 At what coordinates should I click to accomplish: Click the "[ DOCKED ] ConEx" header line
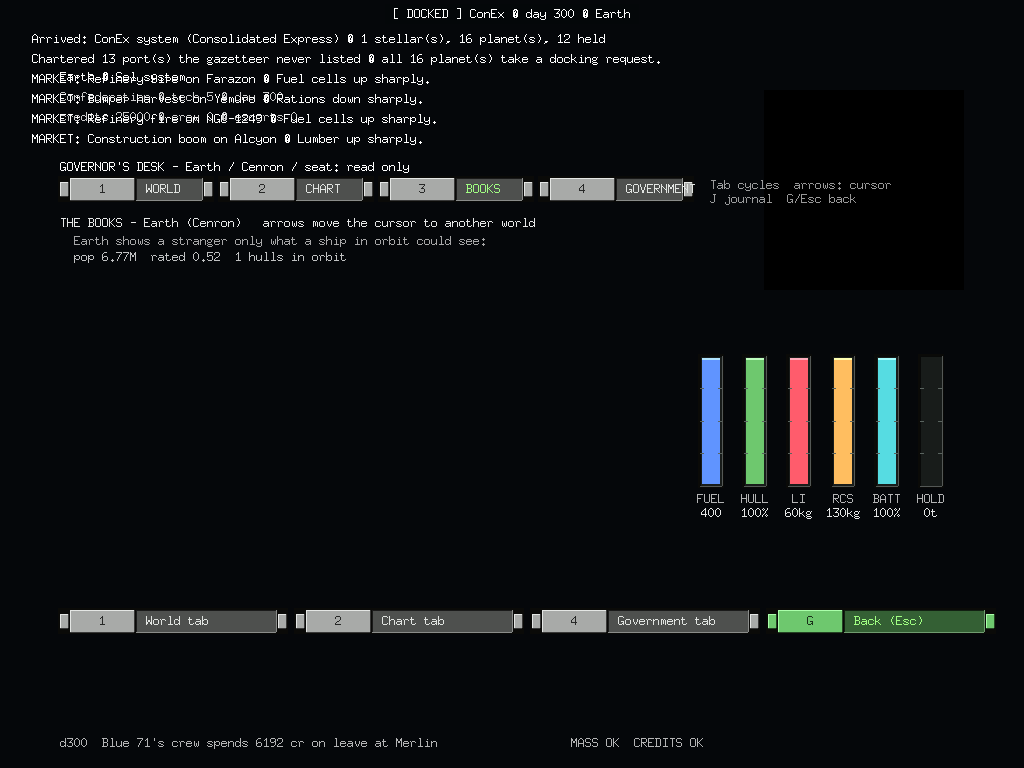pyautogui.click(x=512, y=14)
